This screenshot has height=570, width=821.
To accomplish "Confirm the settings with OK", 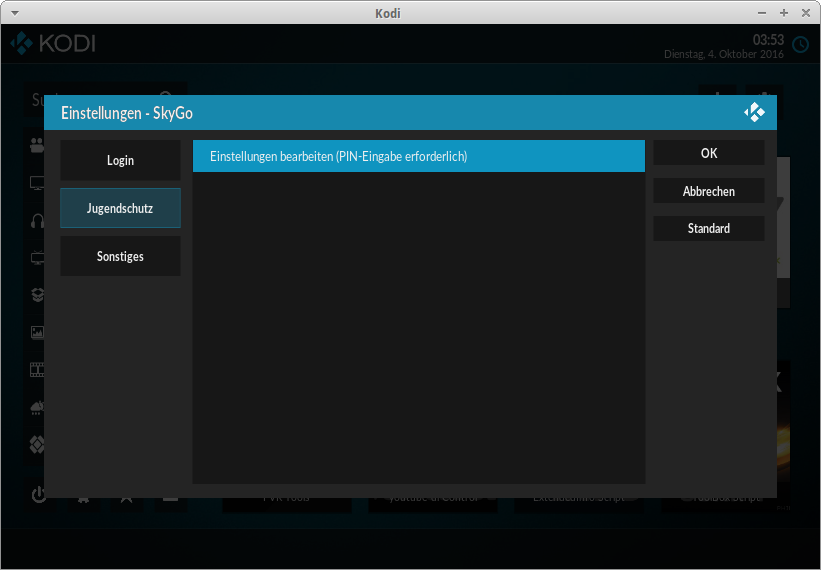I will [709, 153].
